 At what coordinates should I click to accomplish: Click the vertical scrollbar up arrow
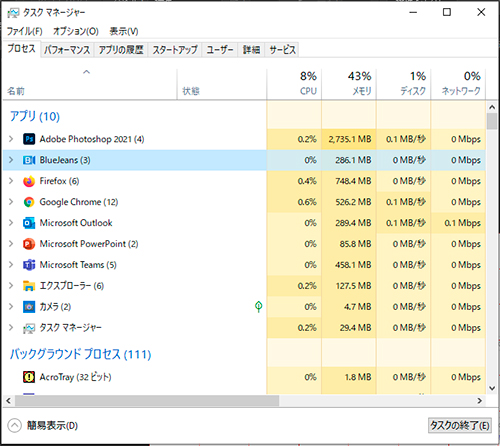(x=492, y=107)
